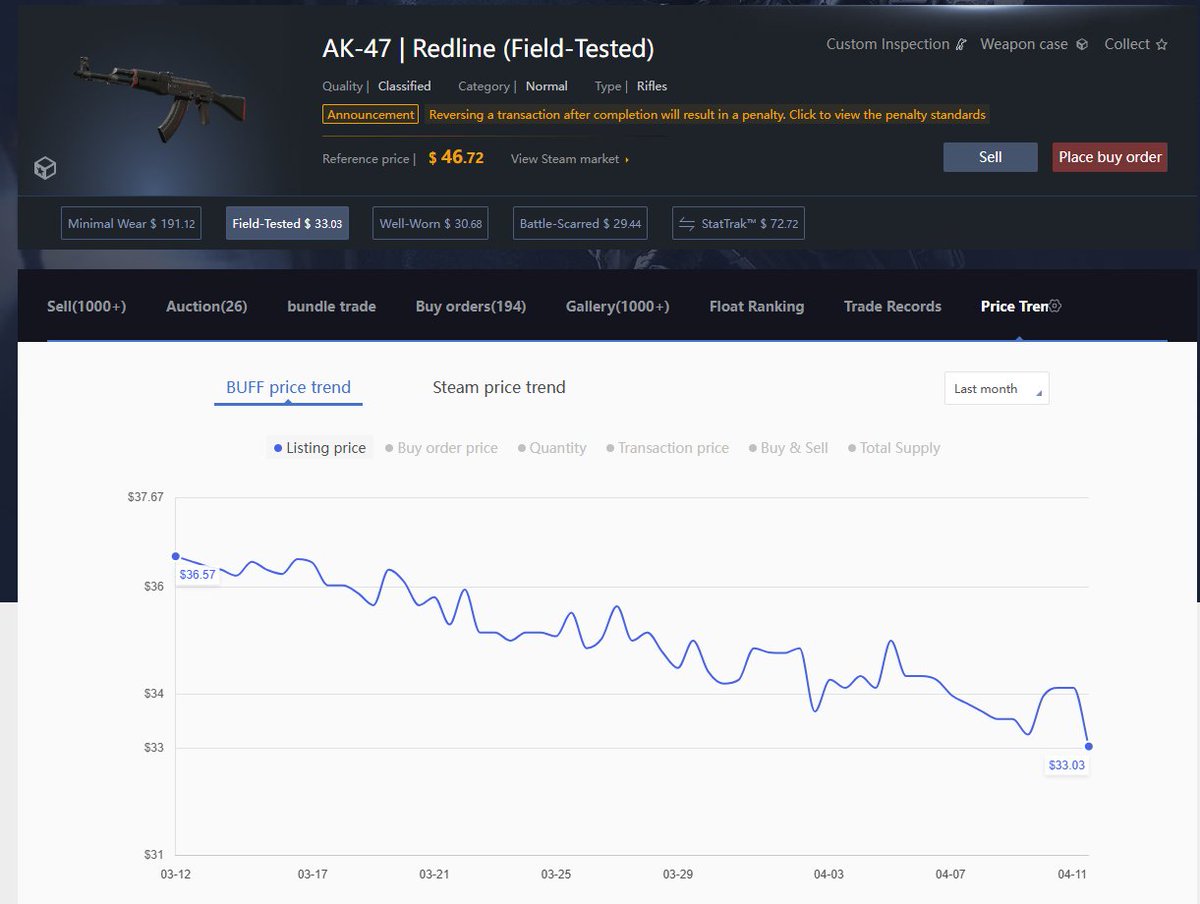Click the 3D cube inspect icon
This screenshot has height=904, width=1200.
45,168
